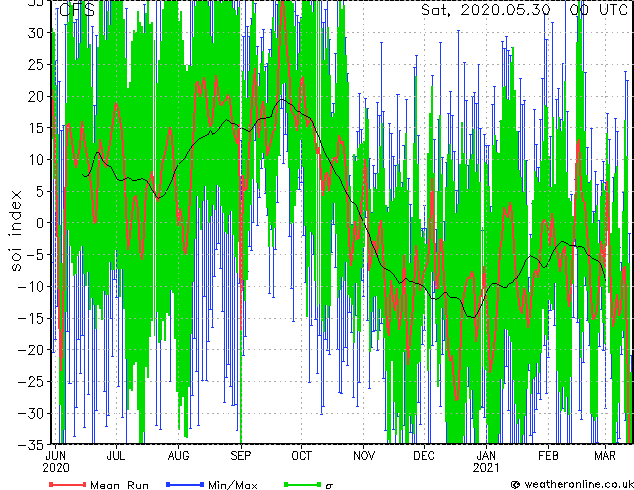Click the 'CFS' model label
This screenshot has width=634, height=490.
point(77,10)
